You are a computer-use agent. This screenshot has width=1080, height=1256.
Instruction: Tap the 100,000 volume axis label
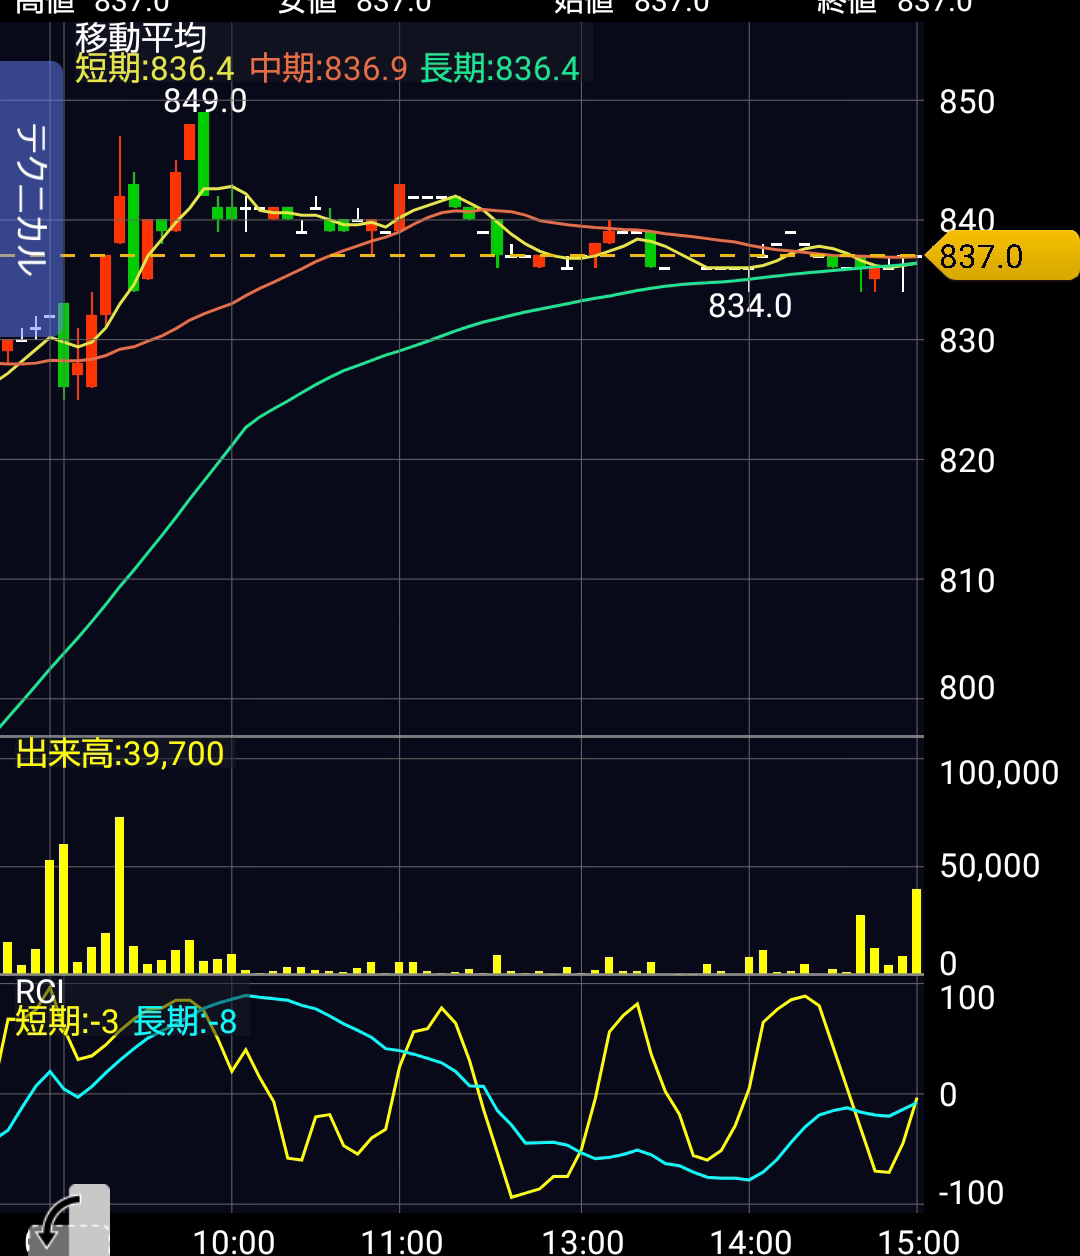999,773
